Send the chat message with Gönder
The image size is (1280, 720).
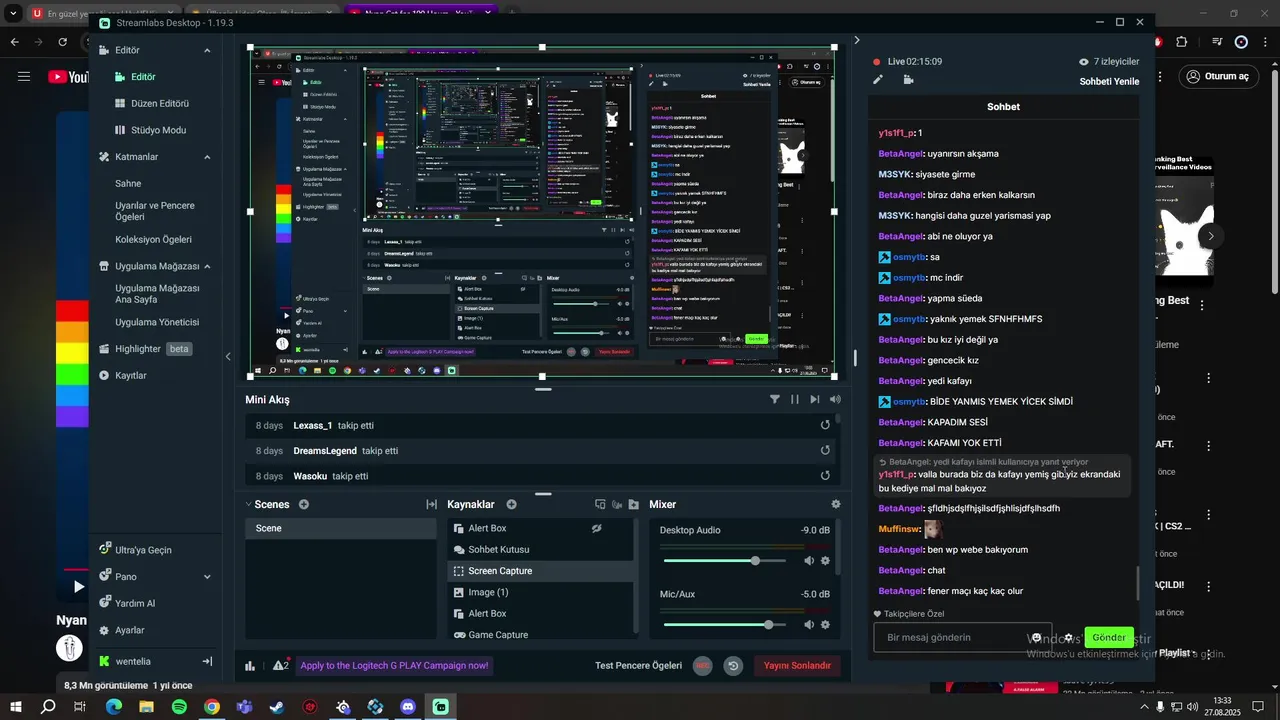coord(1109,638)
